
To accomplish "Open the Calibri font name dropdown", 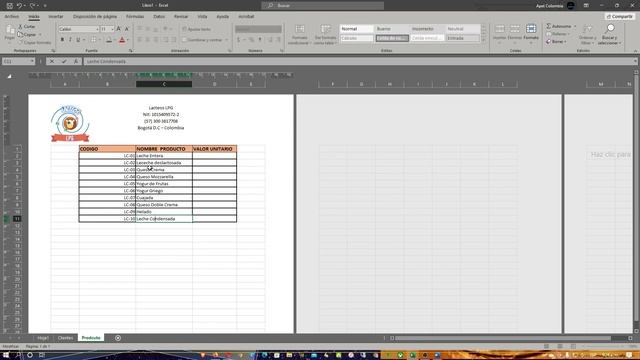I will pos(97,29).
